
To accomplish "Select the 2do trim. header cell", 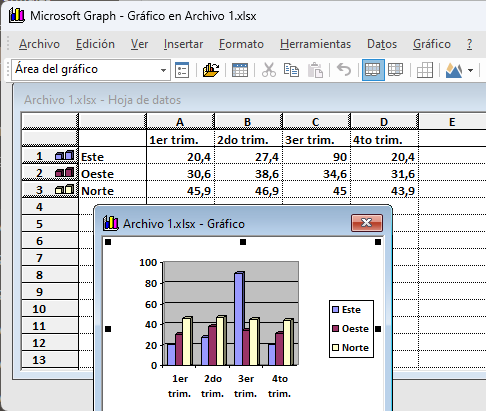I will click(248, 139).
